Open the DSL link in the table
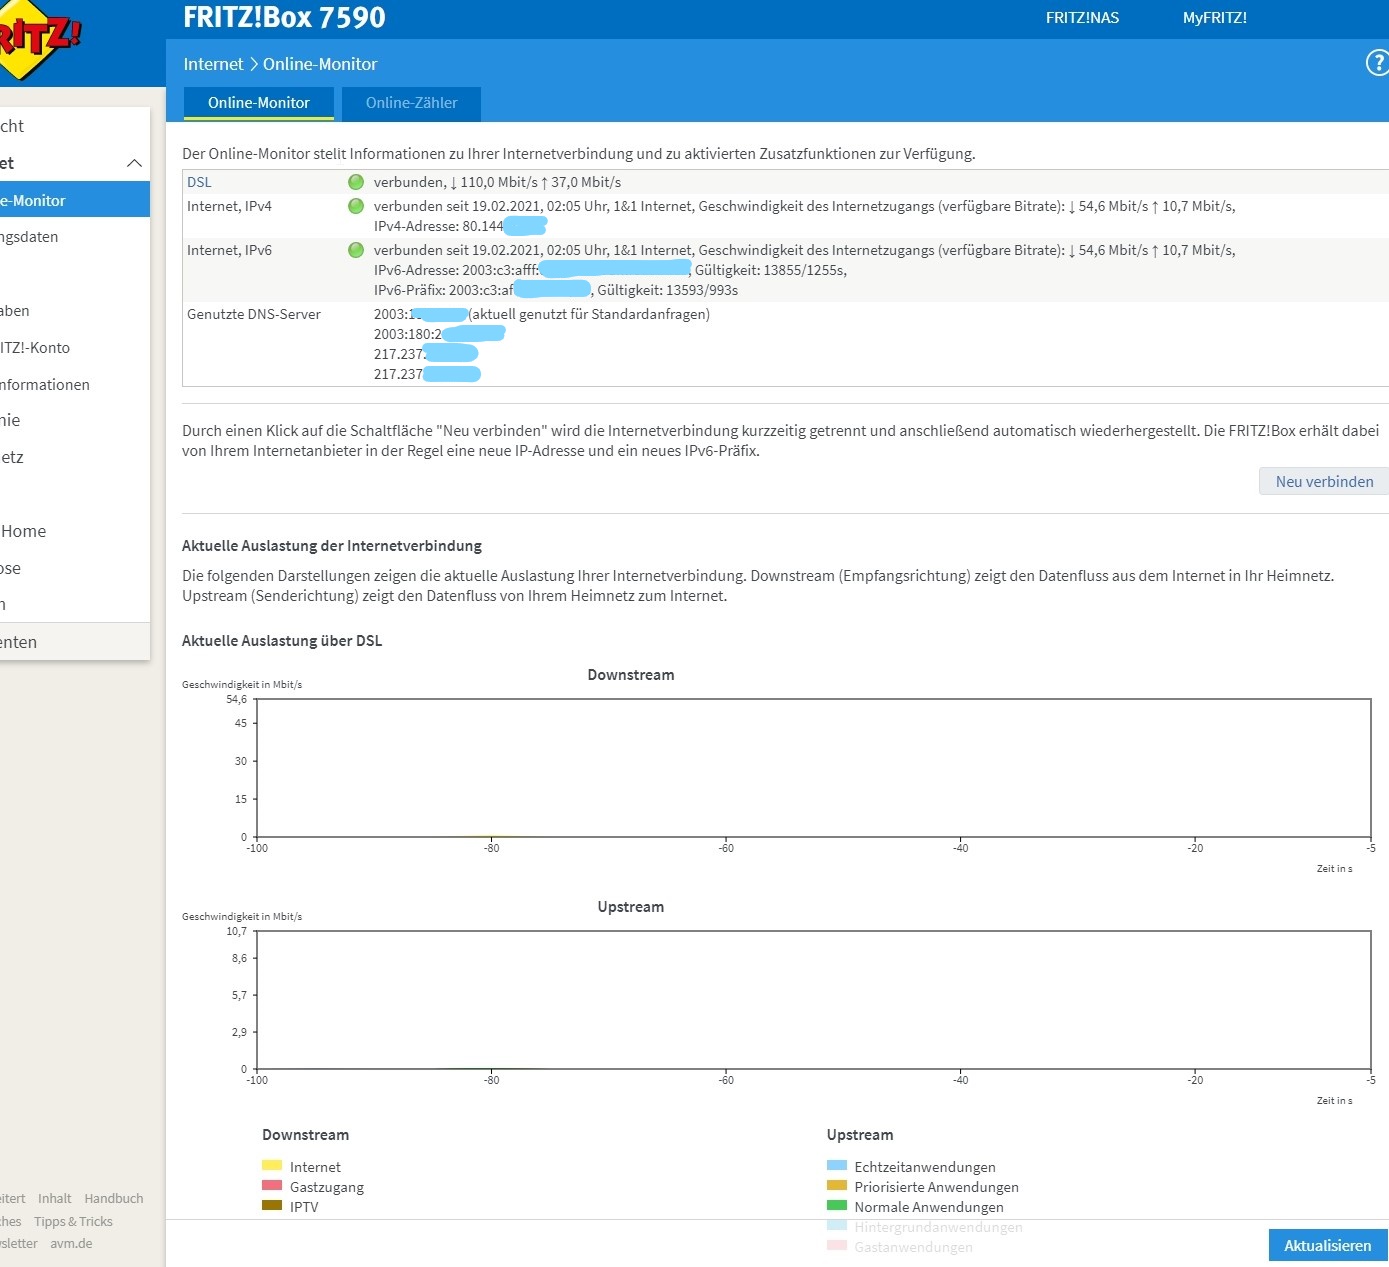 coord(199,182)
